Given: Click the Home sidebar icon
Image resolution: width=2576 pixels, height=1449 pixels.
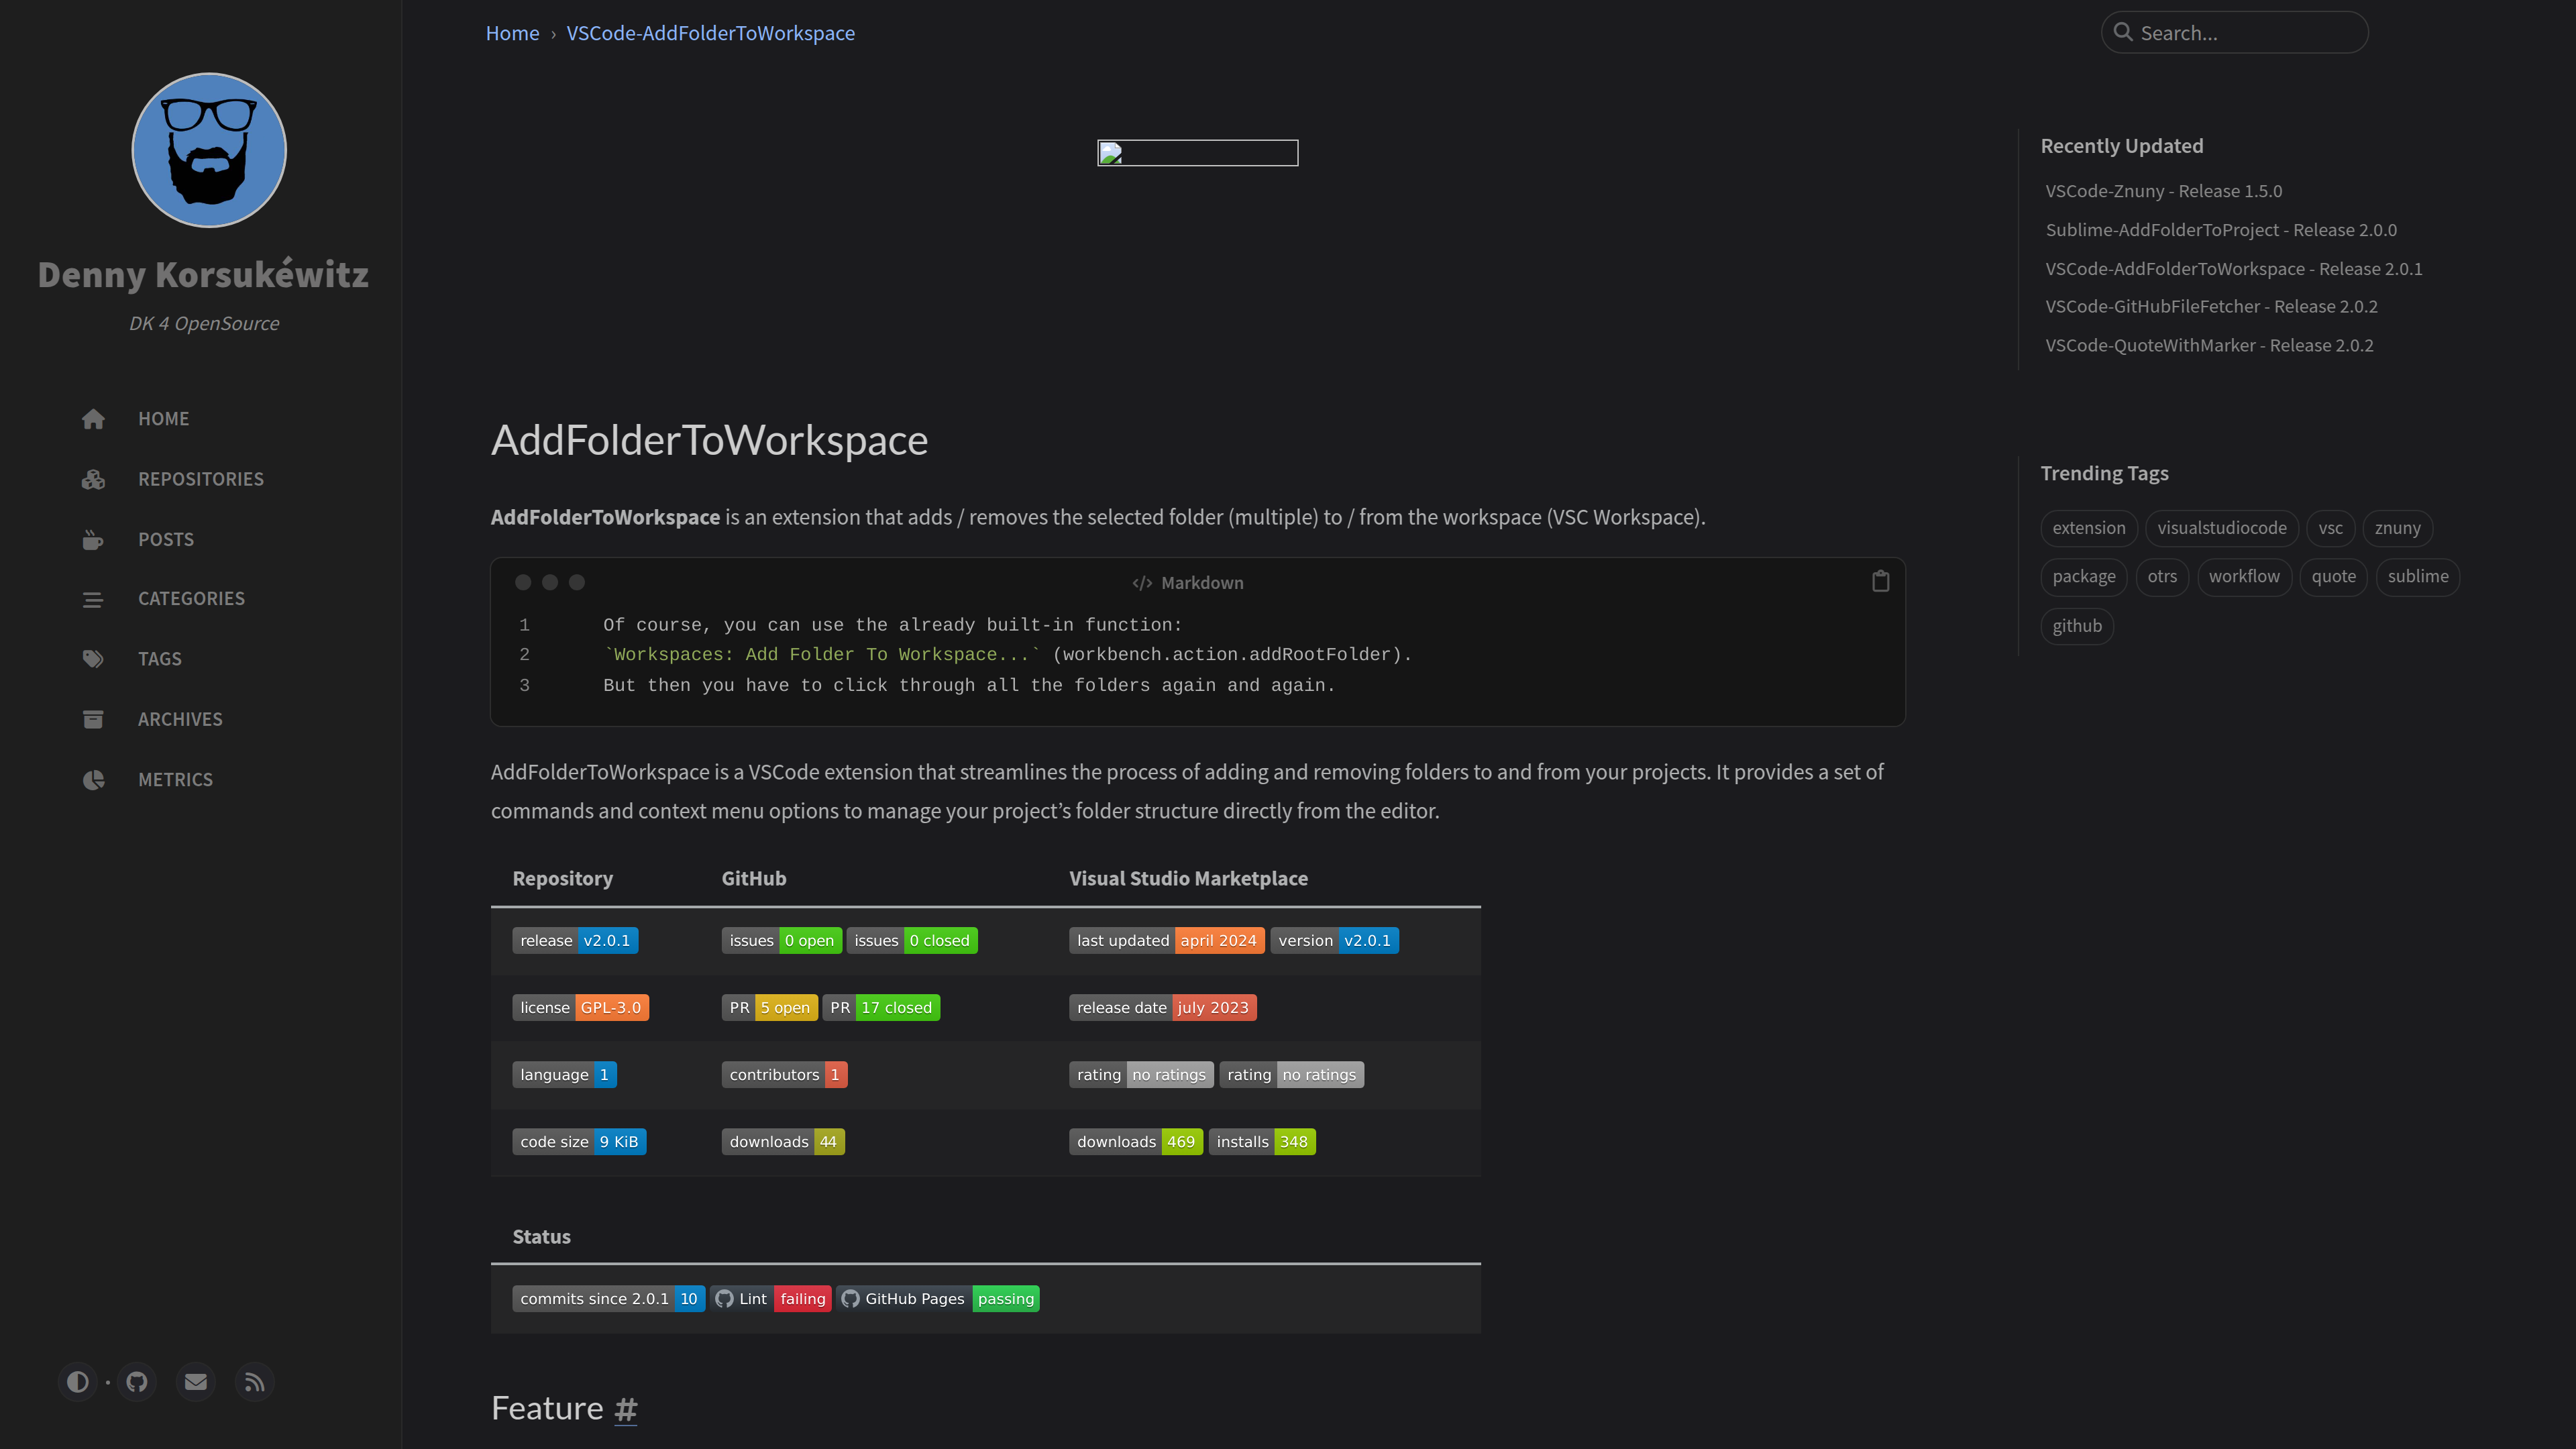Looking at the screenshot, I should click(93, 419).
